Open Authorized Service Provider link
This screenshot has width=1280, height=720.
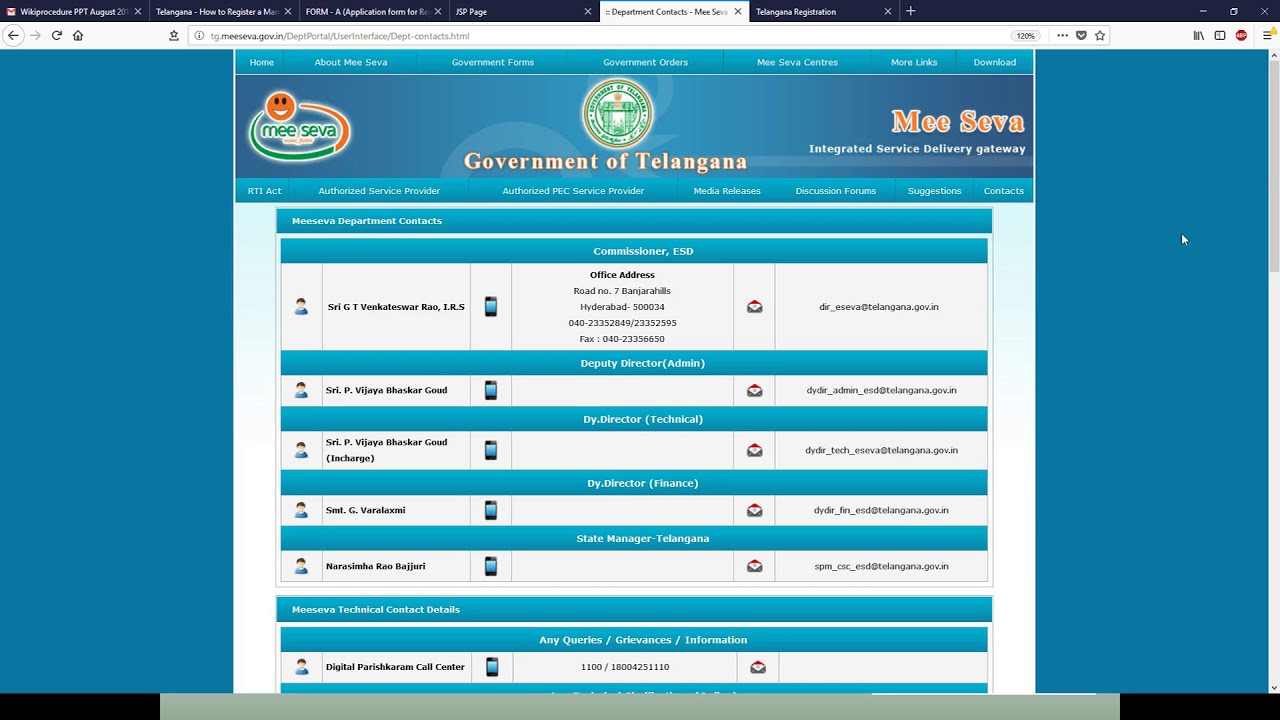pos(379,191)
